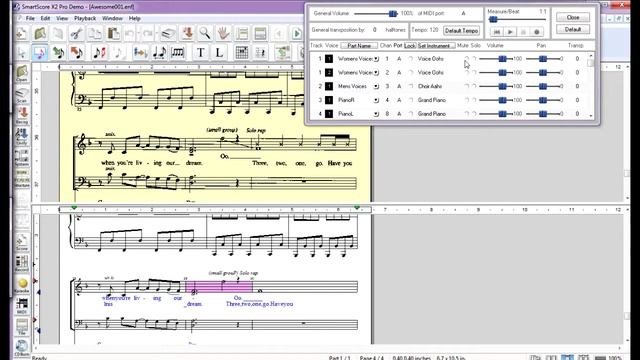Click the Default button in mixer panel
This screenshot has height=360, width=640.
[x=573, y=29]
